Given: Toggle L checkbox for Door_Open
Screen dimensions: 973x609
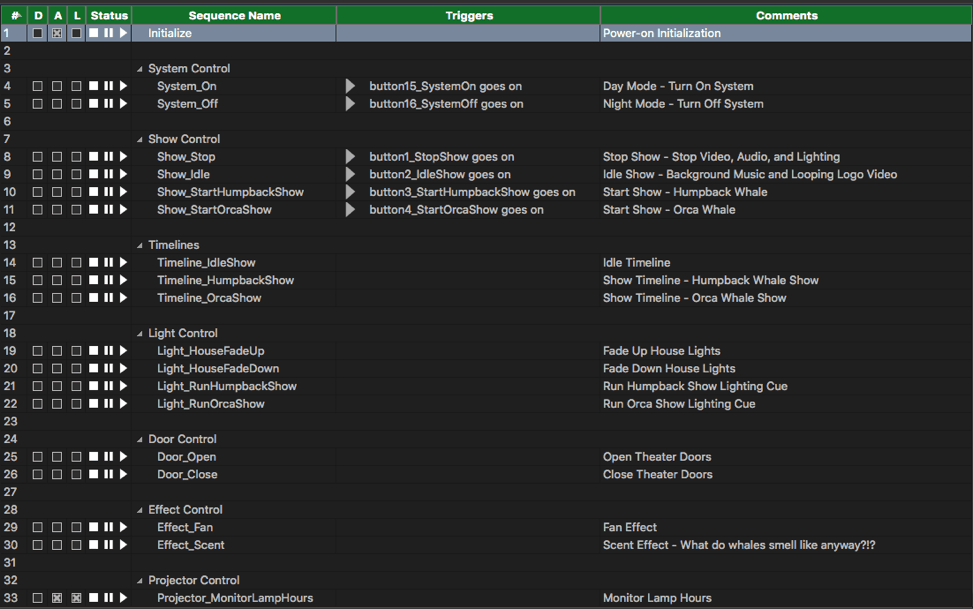Looking at the screenshot, I should [x=76, y=456].
